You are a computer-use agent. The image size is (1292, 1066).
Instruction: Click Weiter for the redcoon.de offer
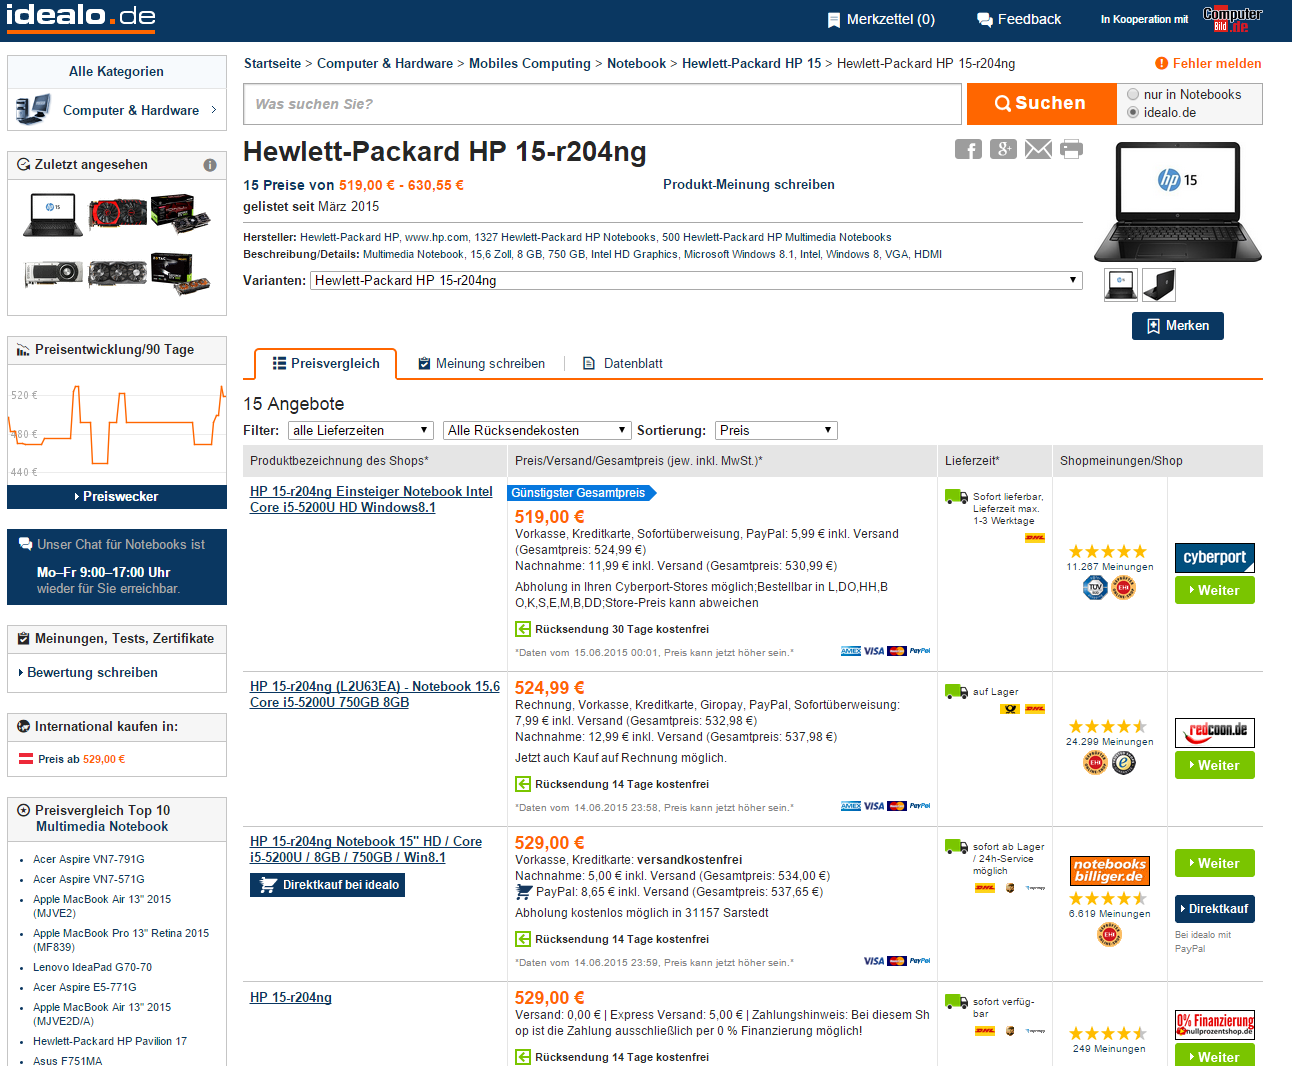(x=1214, y=765)
